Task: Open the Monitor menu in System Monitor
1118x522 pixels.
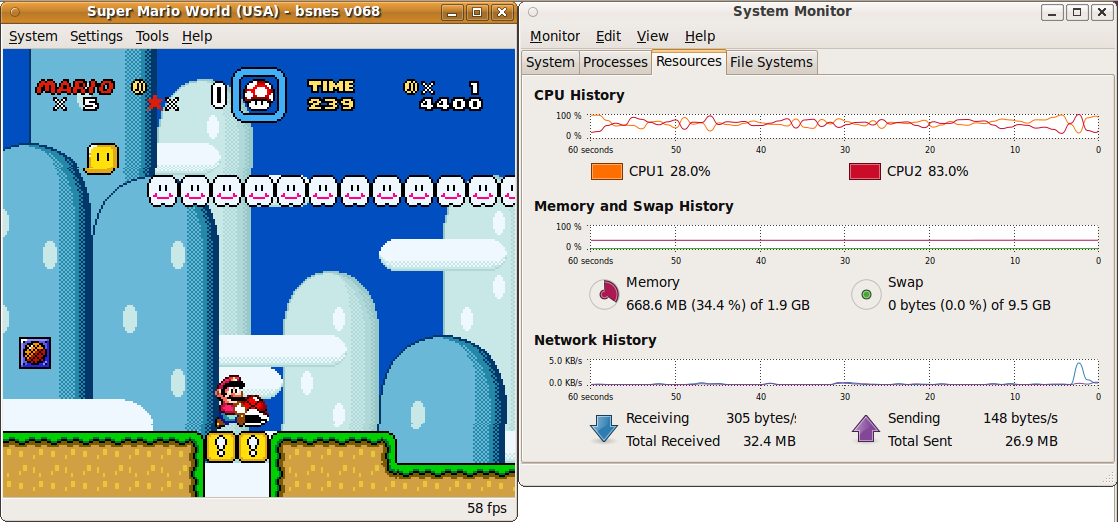Action: (555, 36)
